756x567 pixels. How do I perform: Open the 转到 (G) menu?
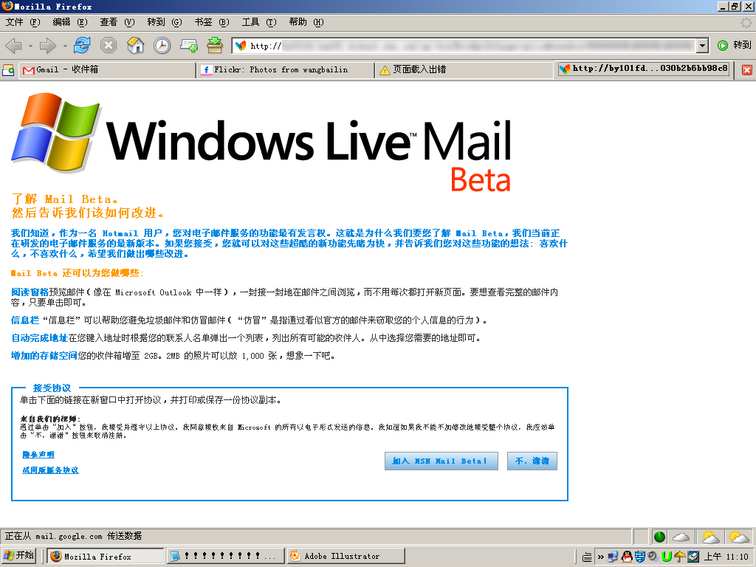[164, 22]
